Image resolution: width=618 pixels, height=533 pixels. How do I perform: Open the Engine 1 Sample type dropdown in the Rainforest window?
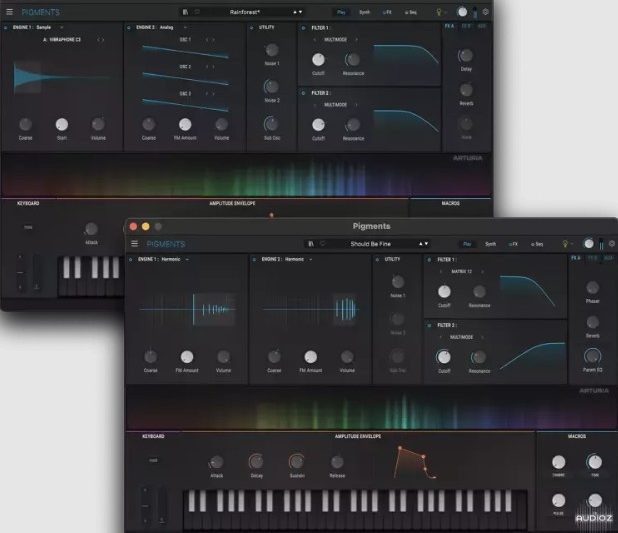61,28
